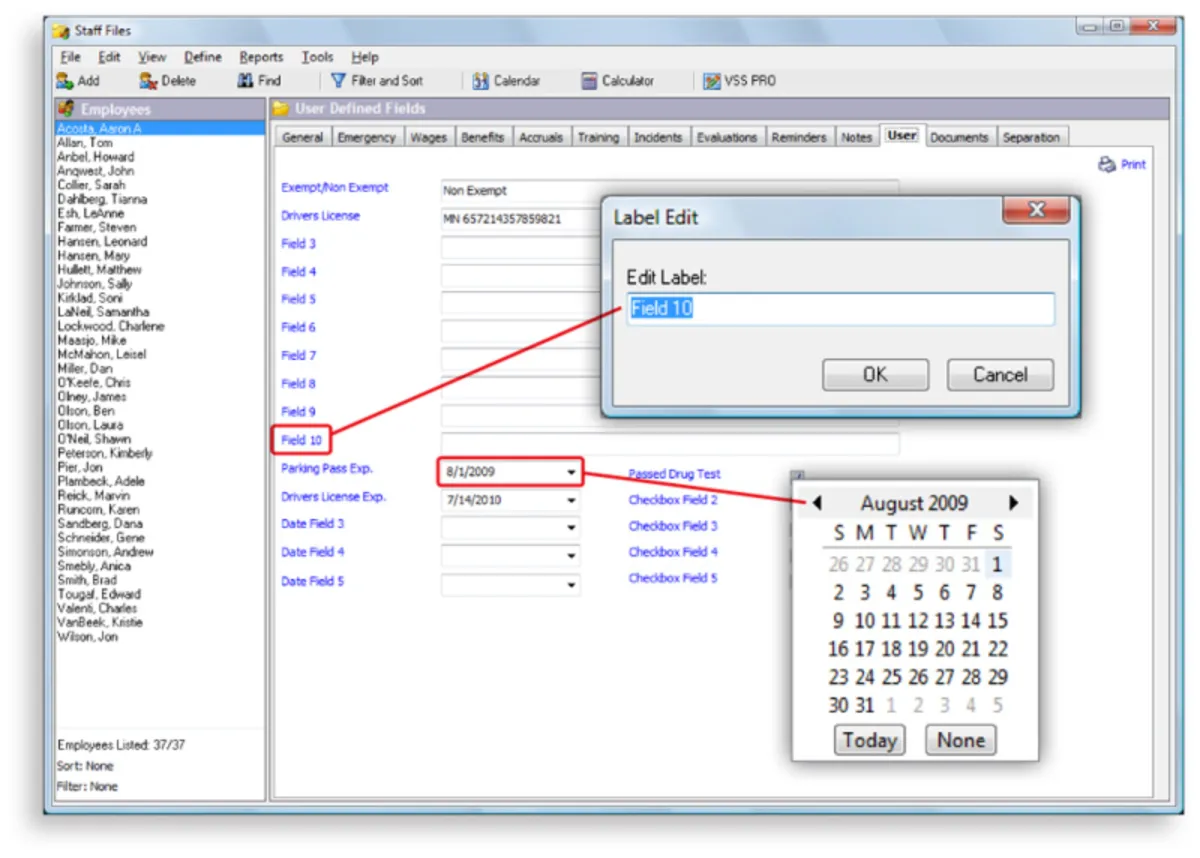Switch to the Benefits tab
The width and height of the screenshot is (1200, 858).
tap(483, 138)
